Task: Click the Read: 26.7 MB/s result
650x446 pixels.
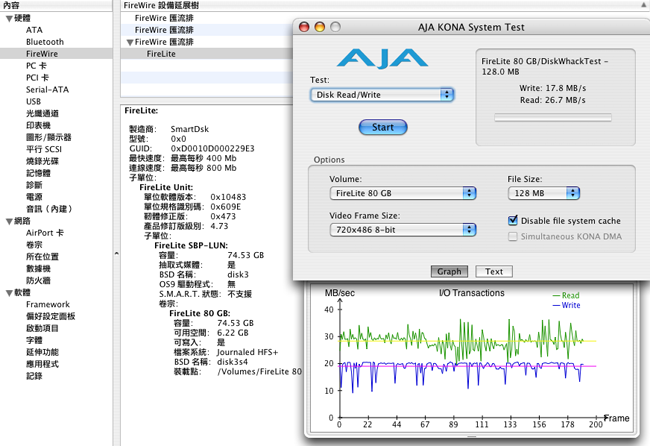Action: click(x=553, y=100)
